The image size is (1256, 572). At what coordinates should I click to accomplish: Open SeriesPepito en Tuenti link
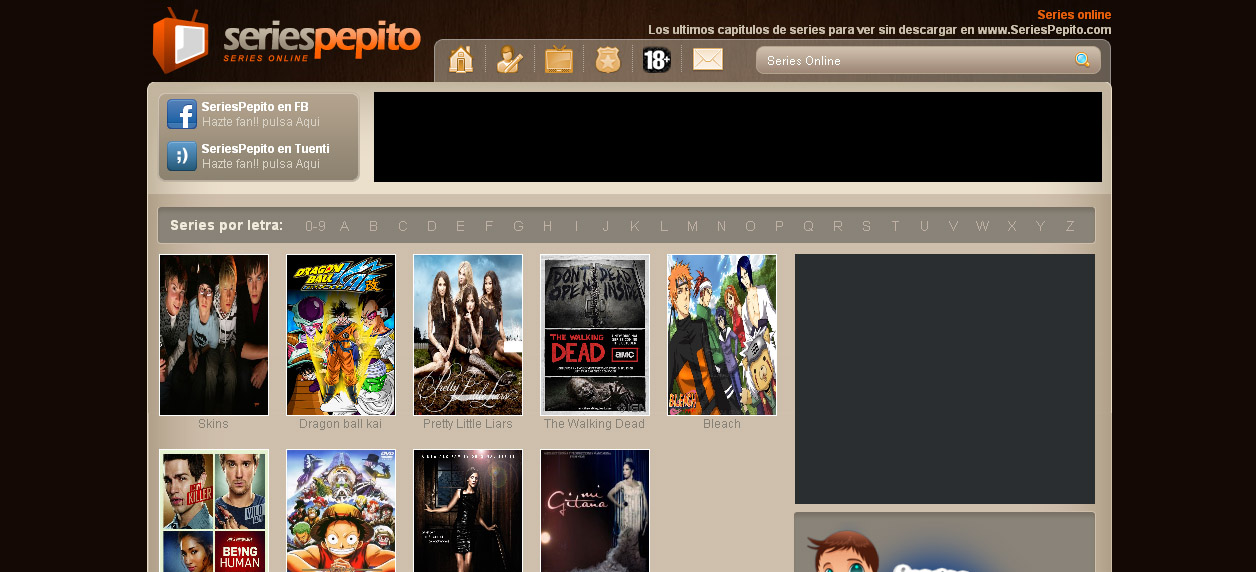click(265, 149)
